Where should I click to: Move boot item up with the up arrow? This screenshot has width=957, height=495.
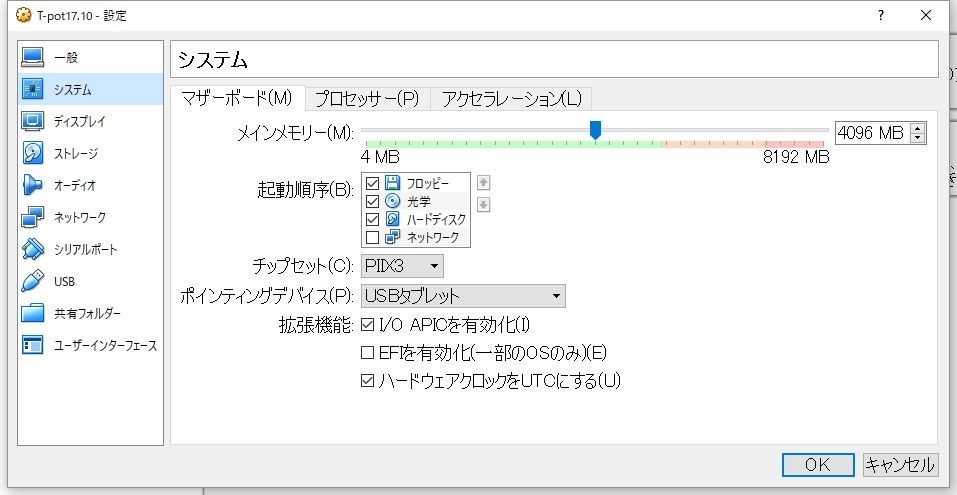[x=483, y=182]
